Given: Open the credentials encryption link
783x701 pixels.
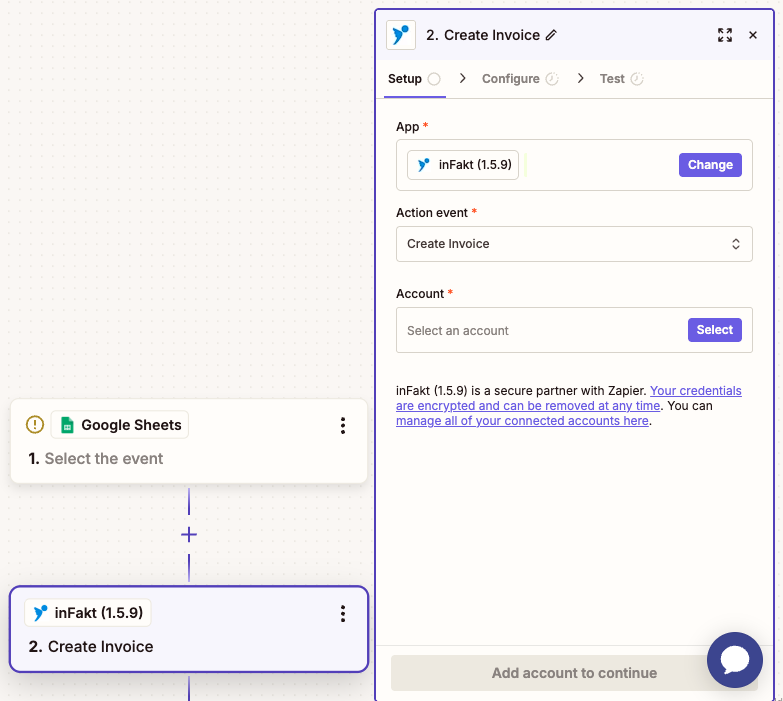Looking at the screenshot, I should click(x=569, y=398).
